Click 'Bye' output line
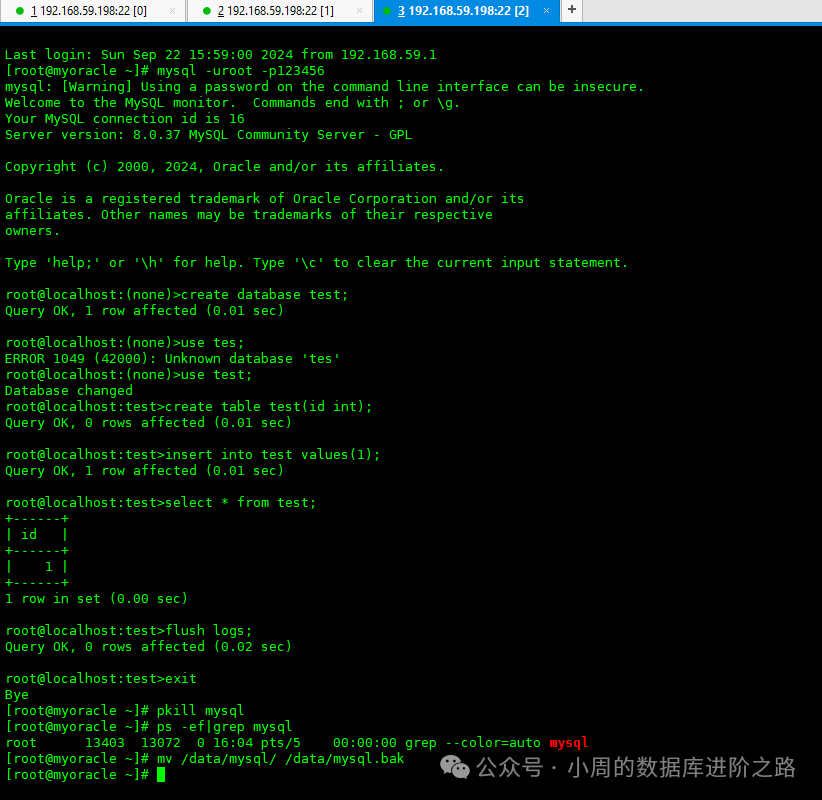Screen dimensions: 822x800 point(17,695)
